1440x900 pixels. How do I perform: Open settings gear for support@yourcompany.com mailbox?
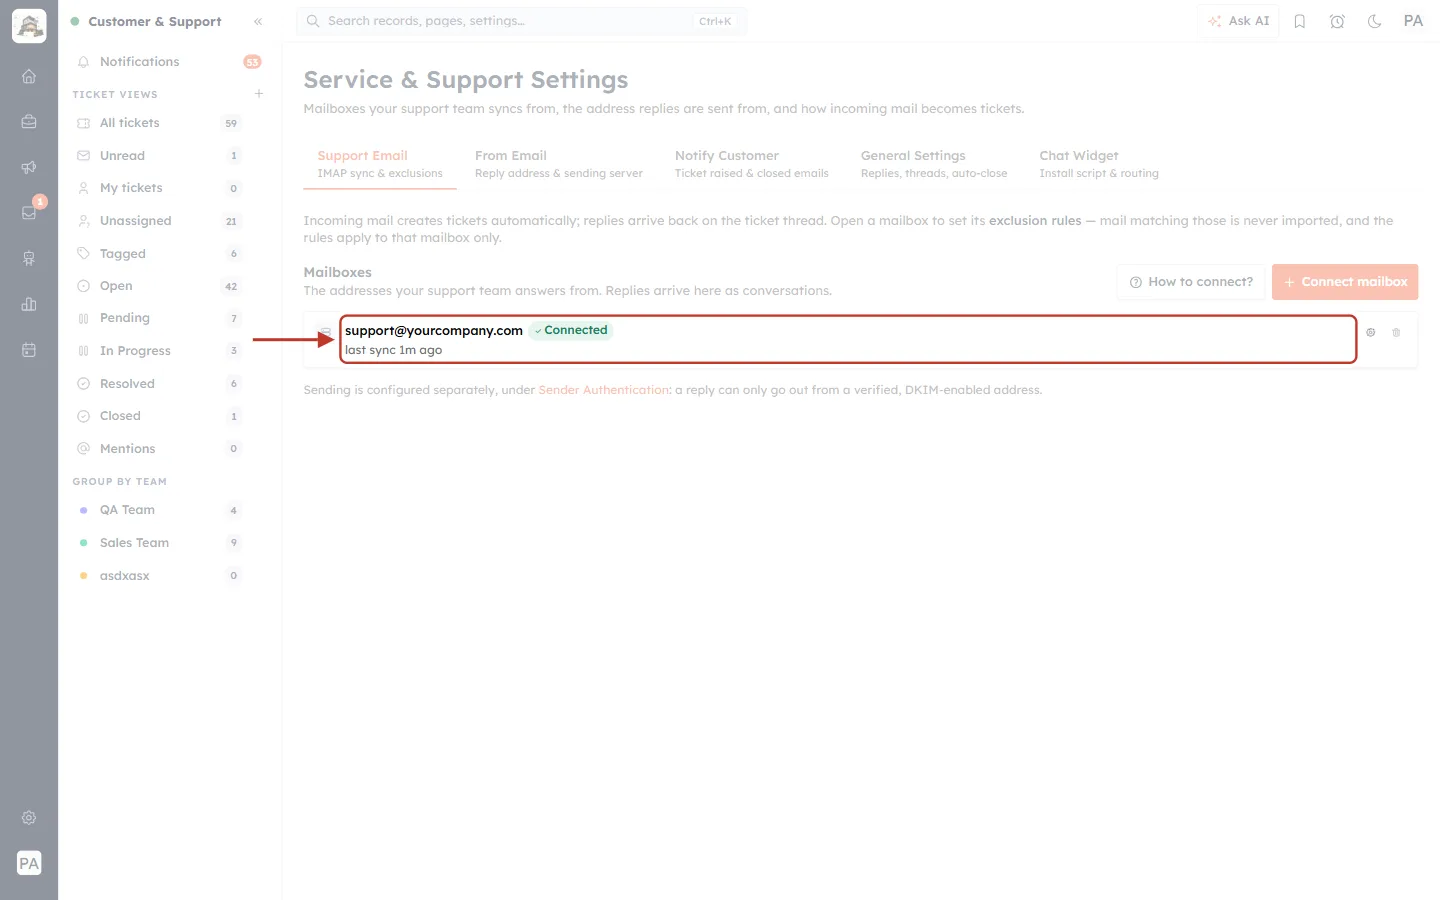click(1371, 332)
